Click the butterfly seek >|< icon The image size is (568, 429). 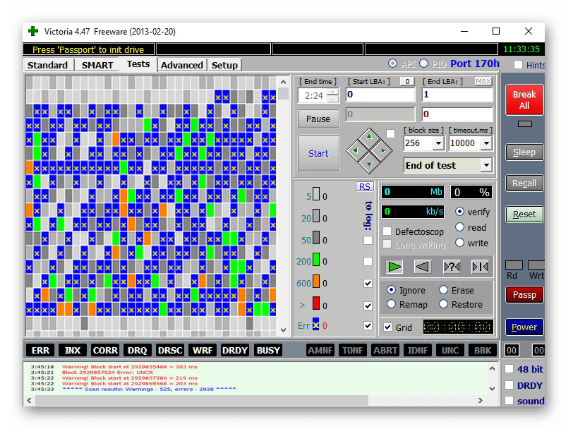(x=480, y=267)
